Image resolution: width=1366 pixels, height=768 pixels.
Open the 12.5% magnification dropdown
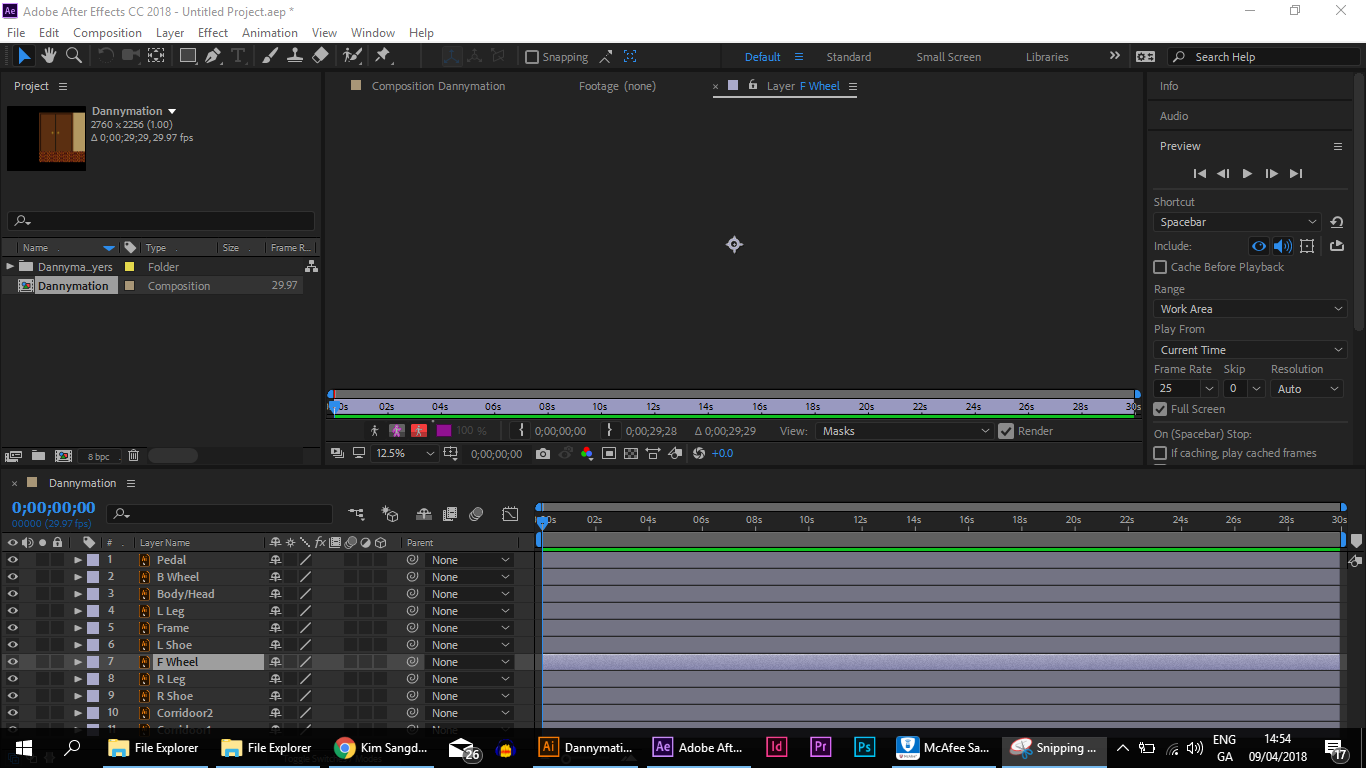405,453
